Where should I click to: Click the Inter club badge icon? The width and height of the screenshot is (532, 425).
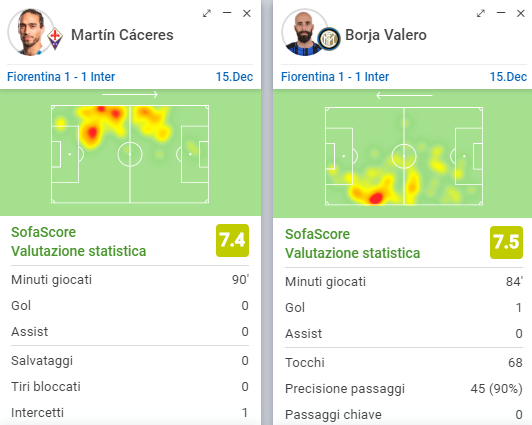329,39
